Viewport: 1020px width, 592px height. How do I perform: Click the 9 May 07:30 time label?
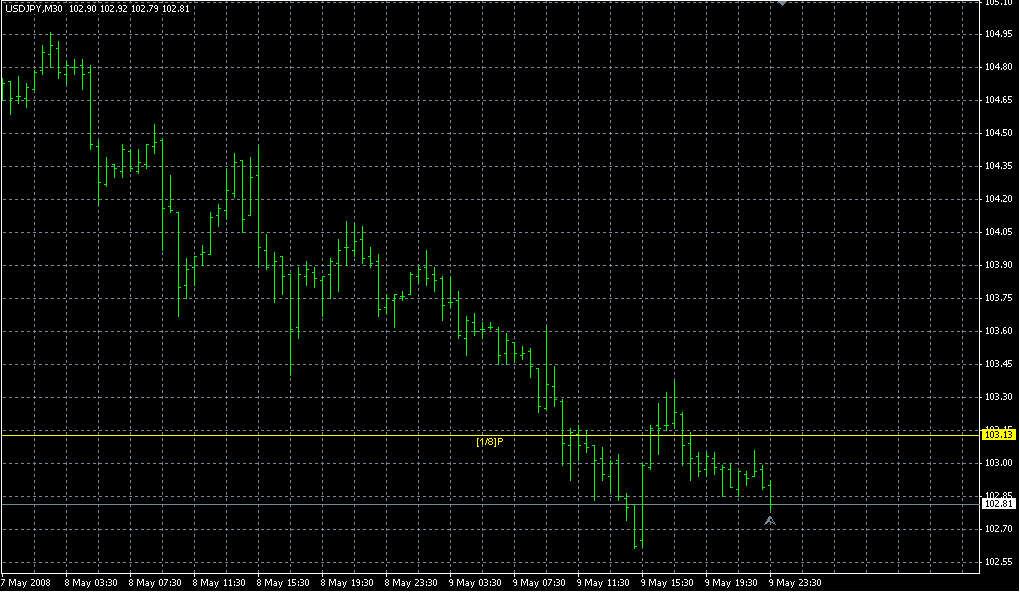pos(539,583)
